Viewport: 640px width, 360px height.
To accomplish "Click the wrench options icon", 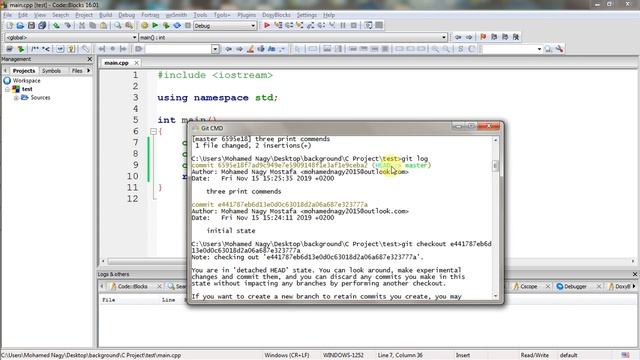I will [559, 49].
